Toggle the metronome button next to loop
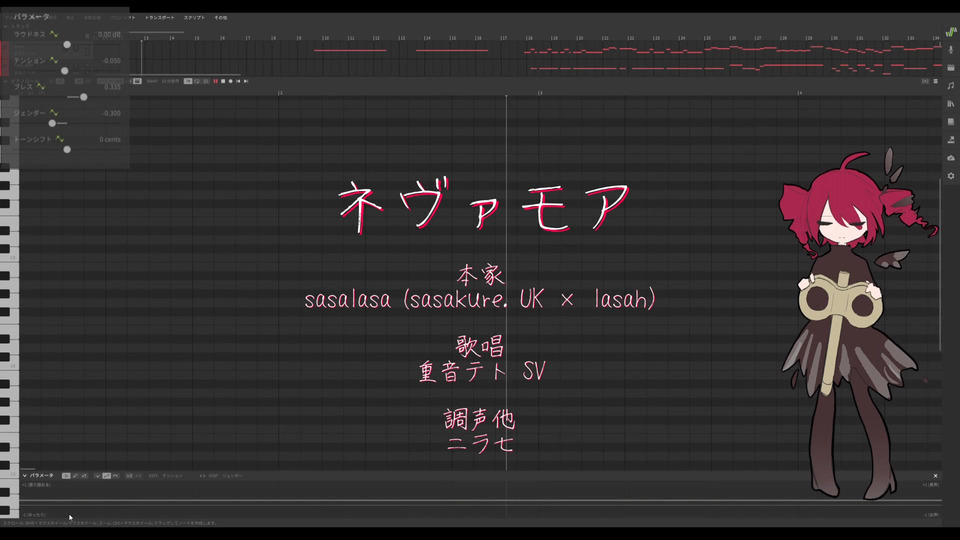Screen dimensions: 960x540 (x=206, y=81)
